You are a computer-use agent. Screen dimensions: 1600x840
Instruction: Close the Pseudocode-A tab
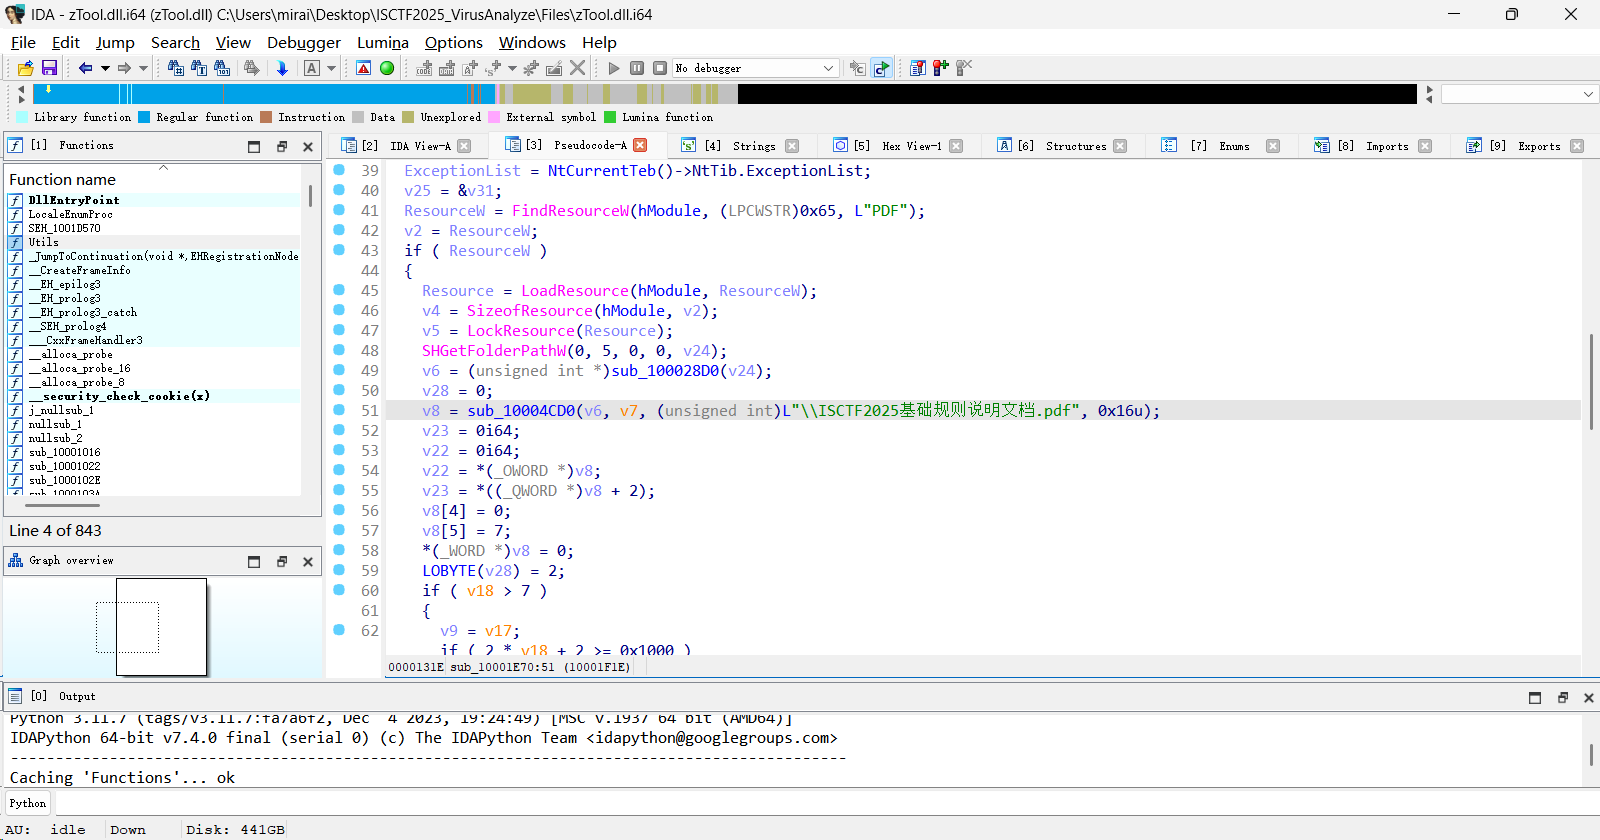(x=640, y=145)
